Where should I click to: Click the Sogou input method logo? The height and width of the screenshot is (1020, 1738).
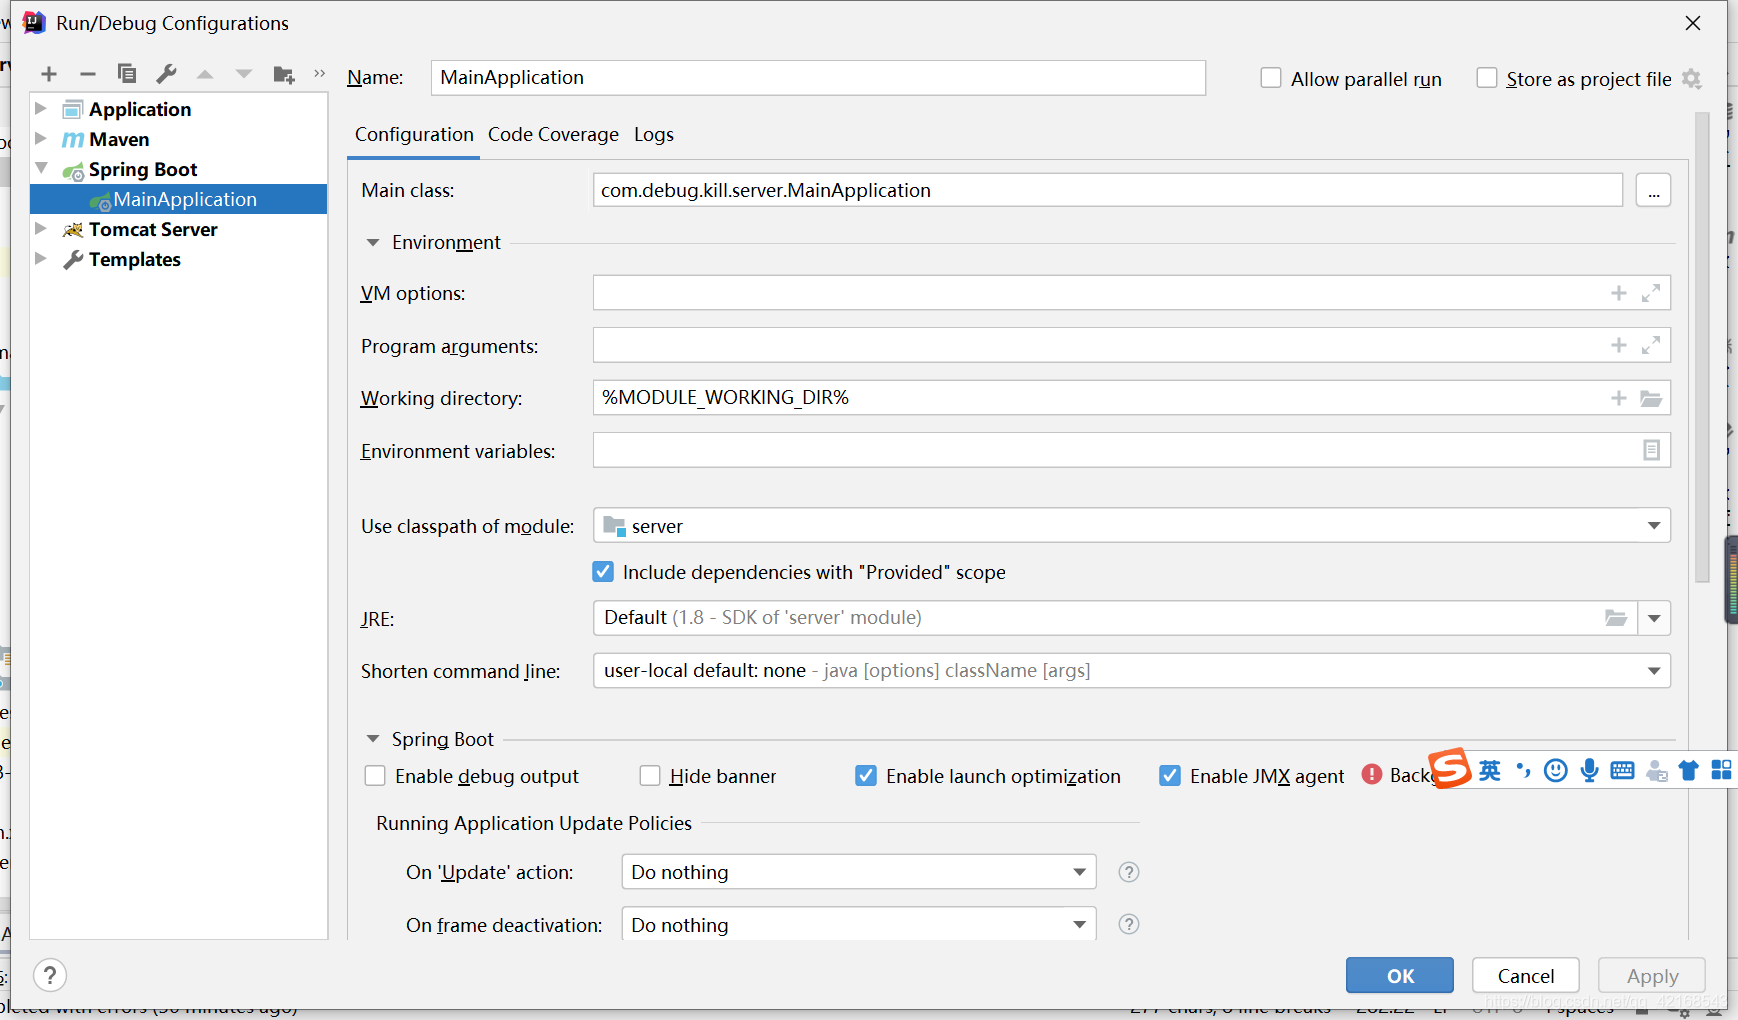(1450, 769)
